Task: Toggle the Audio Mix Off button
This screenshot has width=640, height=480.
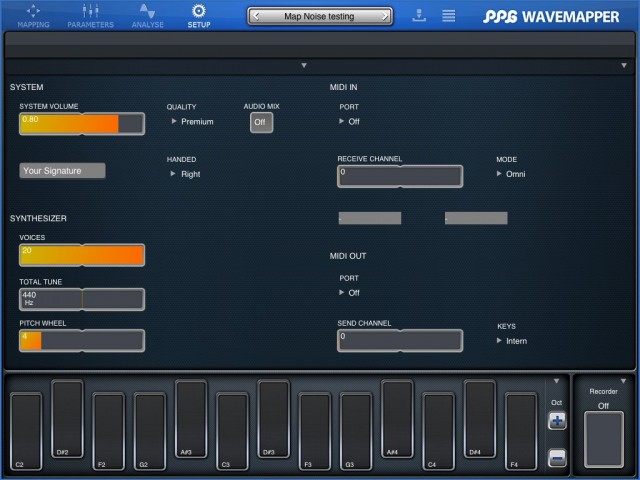Action: pos(261,122)
